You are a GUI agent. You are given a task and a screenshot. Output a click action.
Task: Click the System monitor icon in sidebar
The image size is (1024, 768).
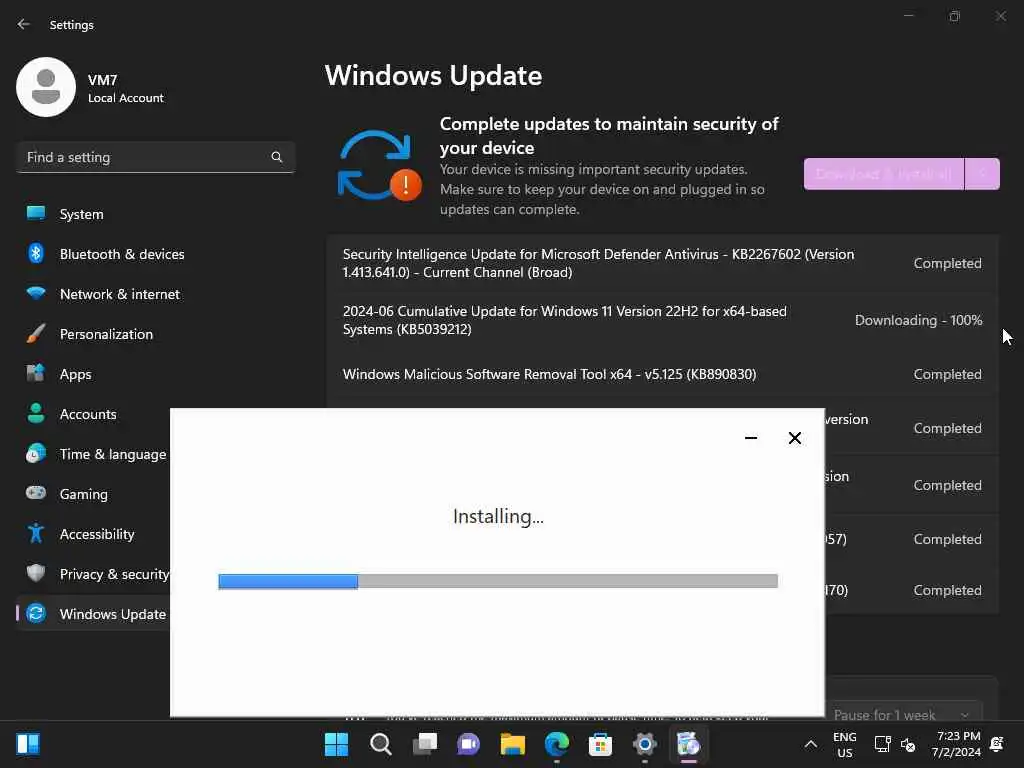coord(36,213)
